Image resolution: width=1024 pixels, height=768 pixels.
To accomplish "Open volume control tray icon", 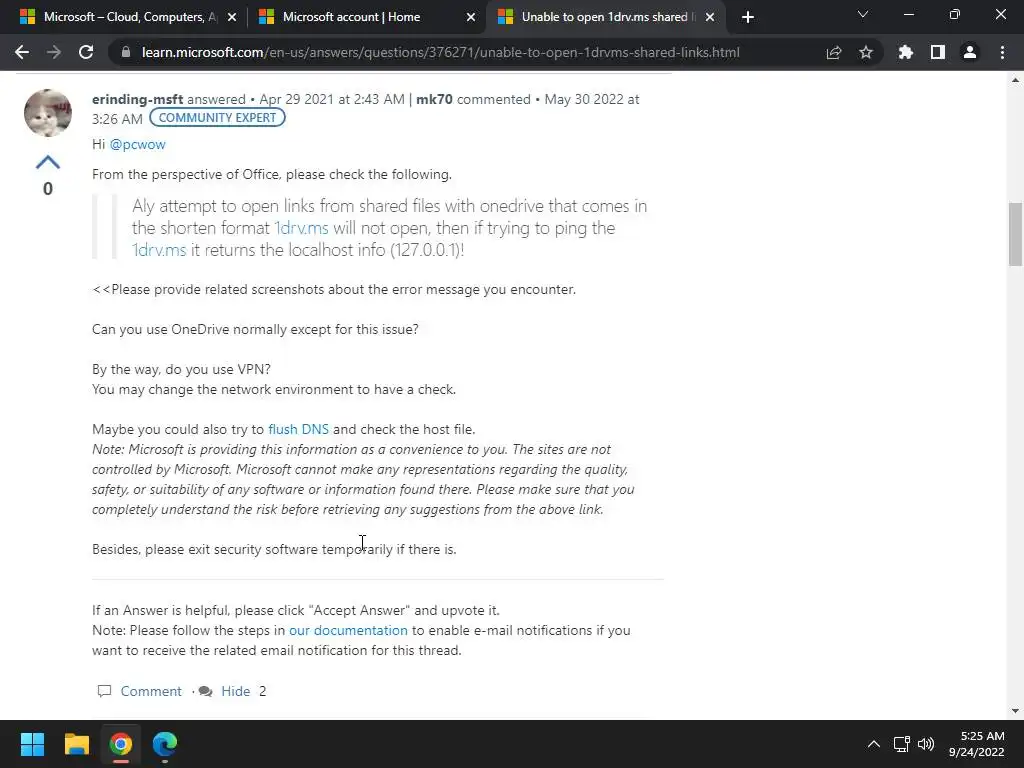I will pos(926,744).
